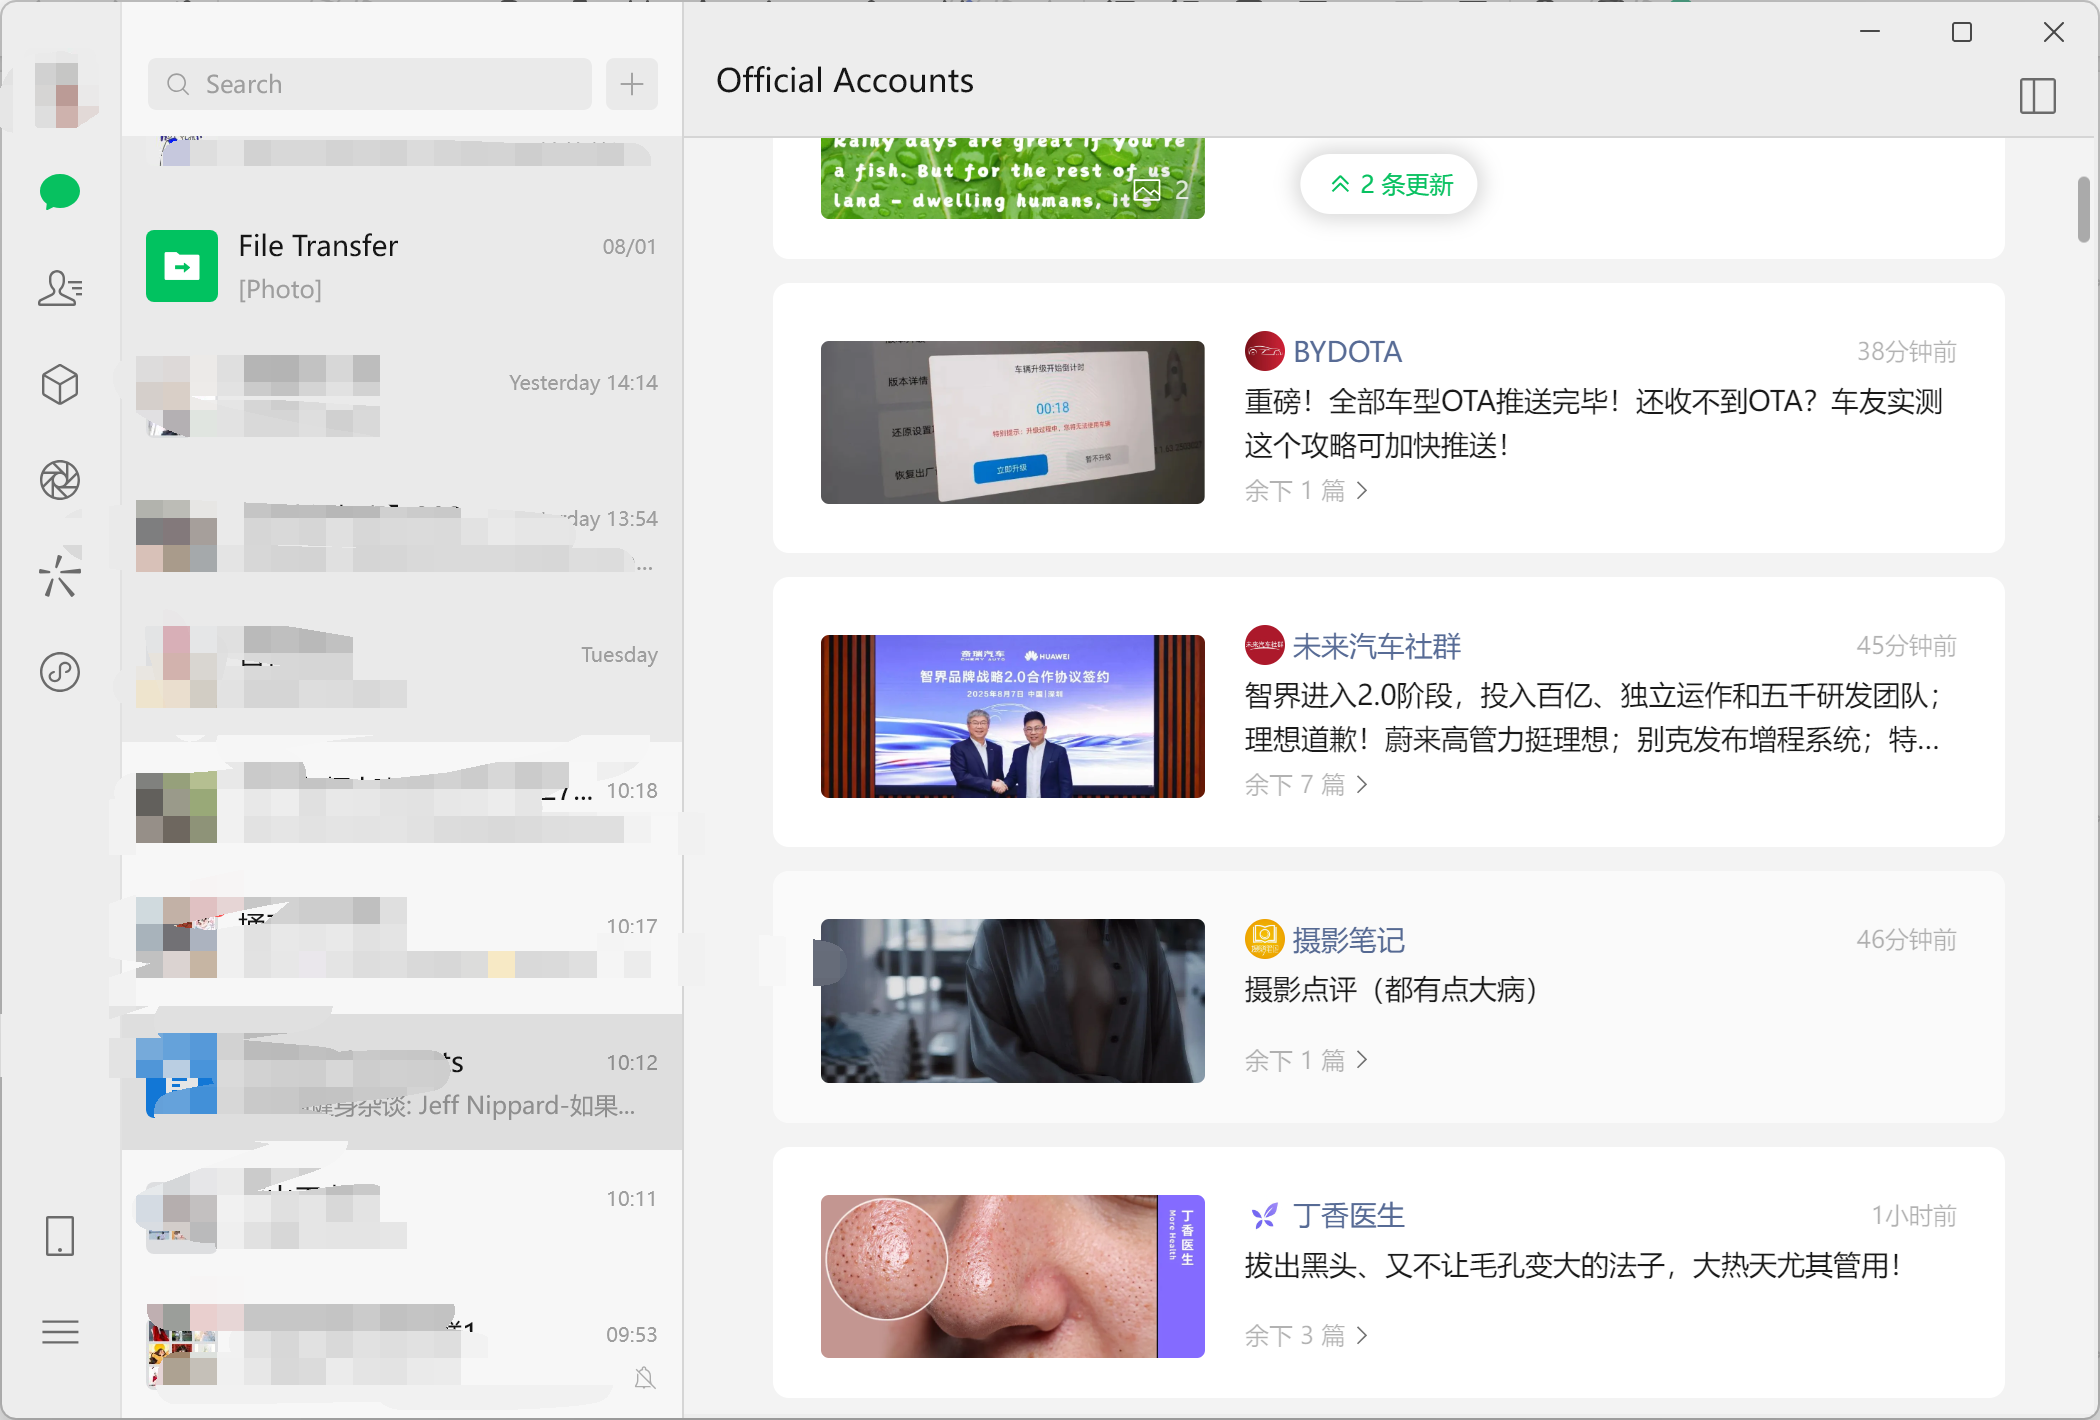The height and width of the screenshot is (1420, 2100).
Task: Open the green rainy days thumbnail
Action: click(x=1012, y=178)
